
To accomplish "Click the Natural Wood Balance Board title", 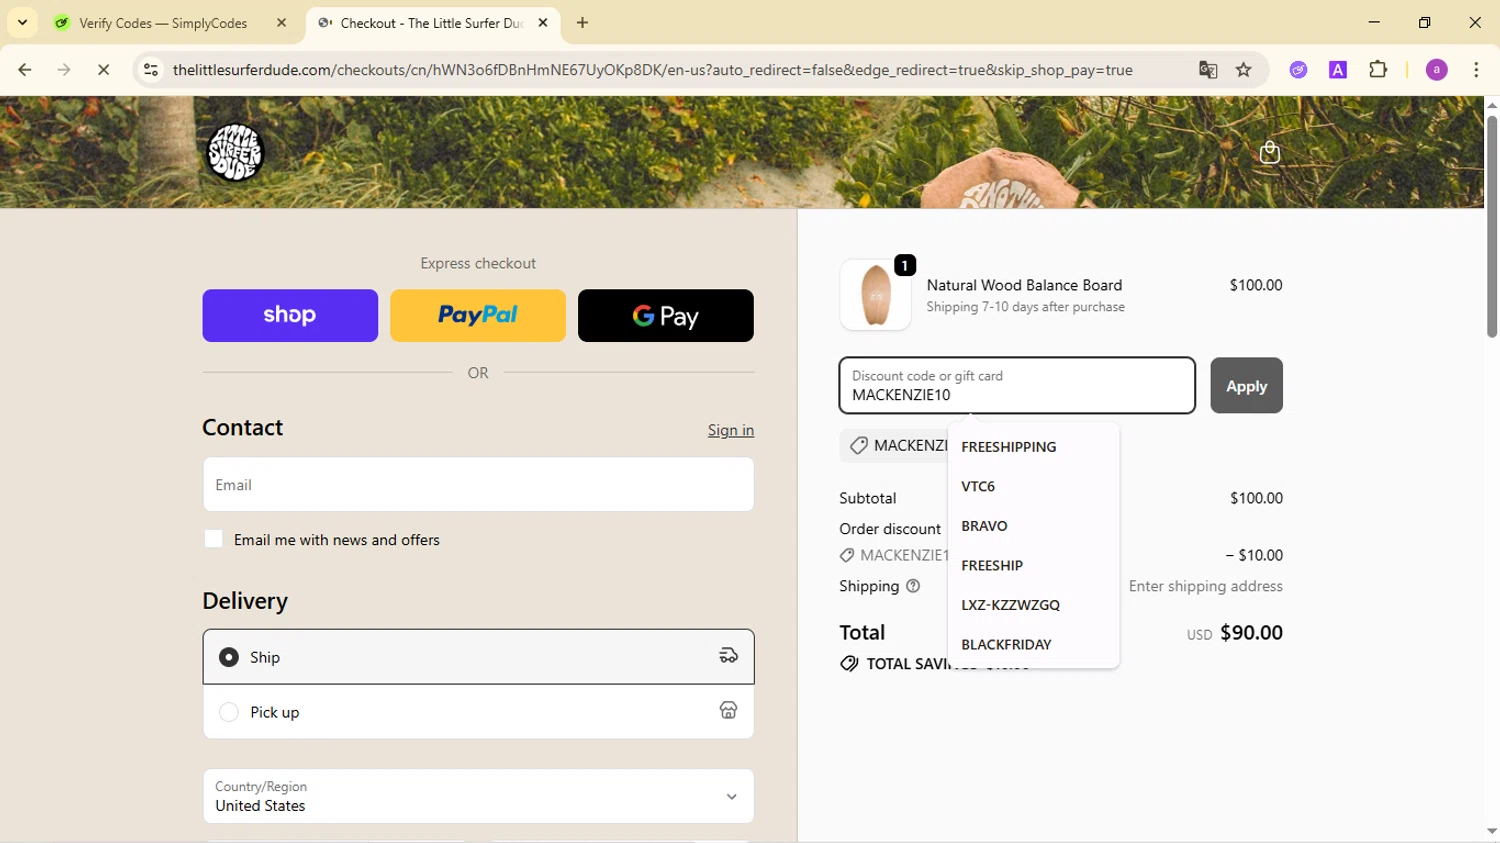I will (x=1024, y=285).
